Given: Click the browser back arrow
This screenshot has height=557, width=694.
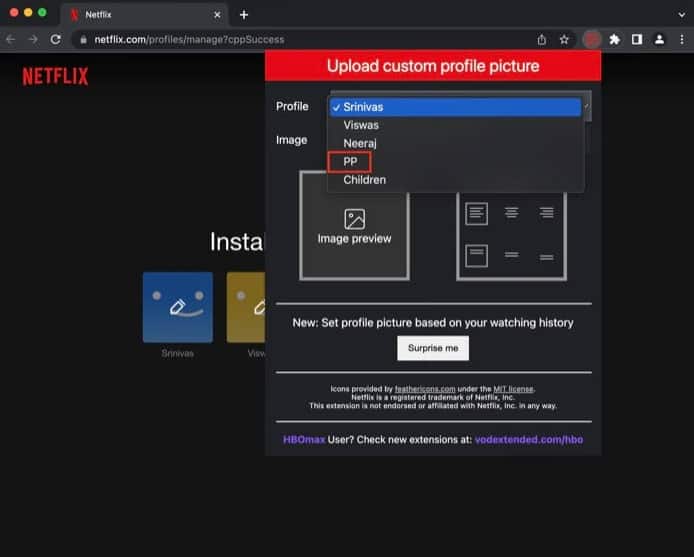Looking at the screenshot, I should coord(11,39).
